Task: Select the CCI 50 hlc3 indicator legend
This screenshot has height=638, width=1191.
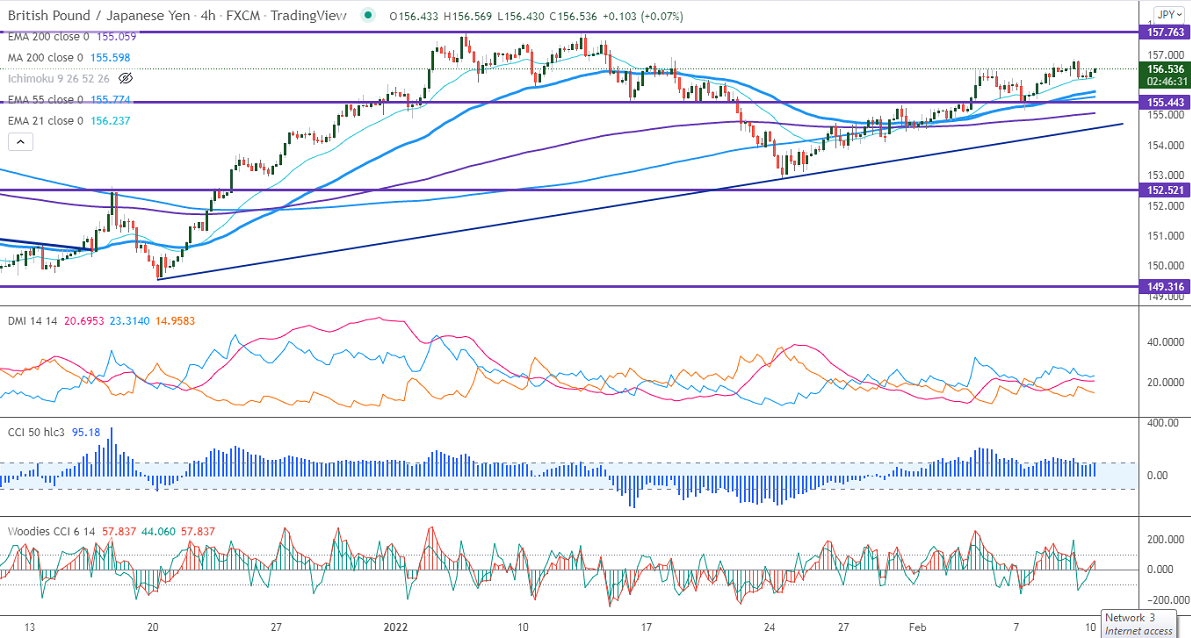Action: point(36,432)
